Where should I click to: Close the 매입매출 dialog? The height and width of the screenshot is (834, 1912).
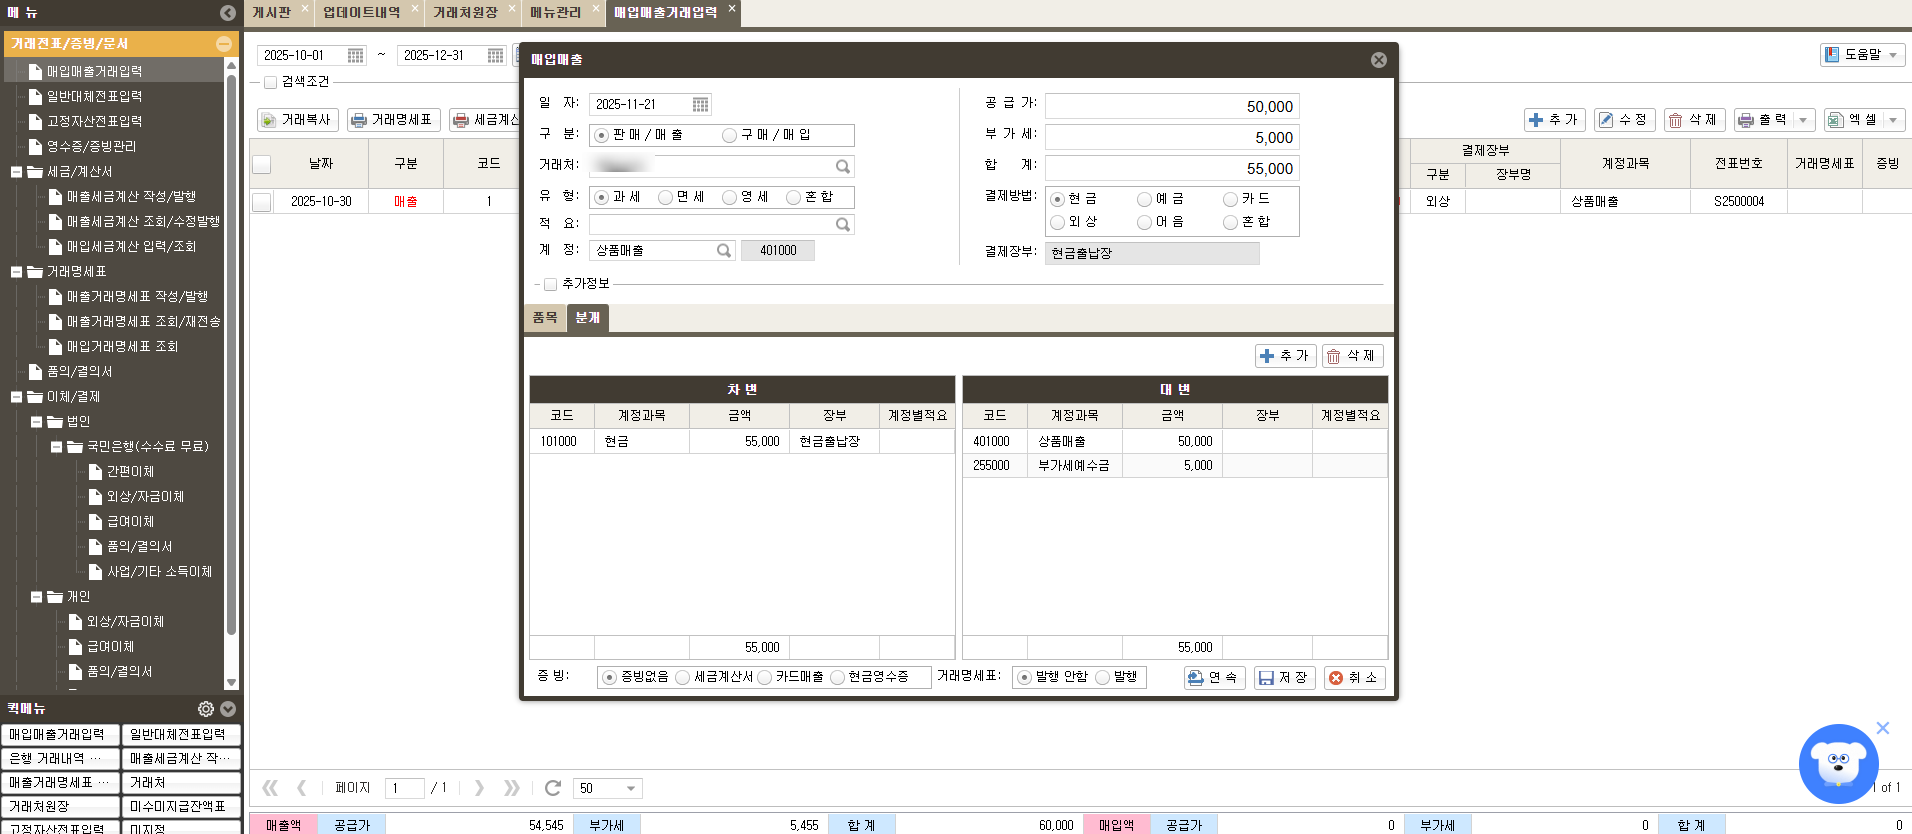point(1378,60)
